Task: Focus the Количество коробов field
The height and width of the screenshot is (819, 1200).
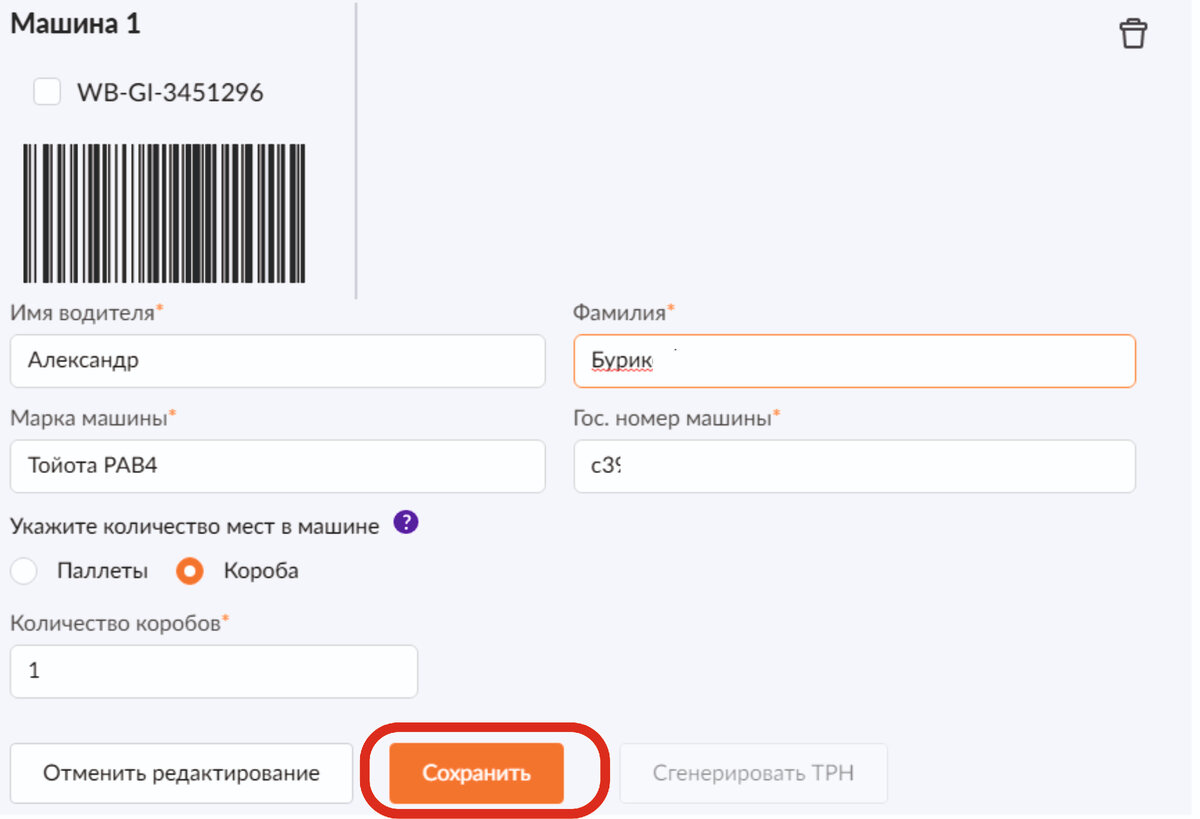Action: pyautogui.click(x=213, y=671)
